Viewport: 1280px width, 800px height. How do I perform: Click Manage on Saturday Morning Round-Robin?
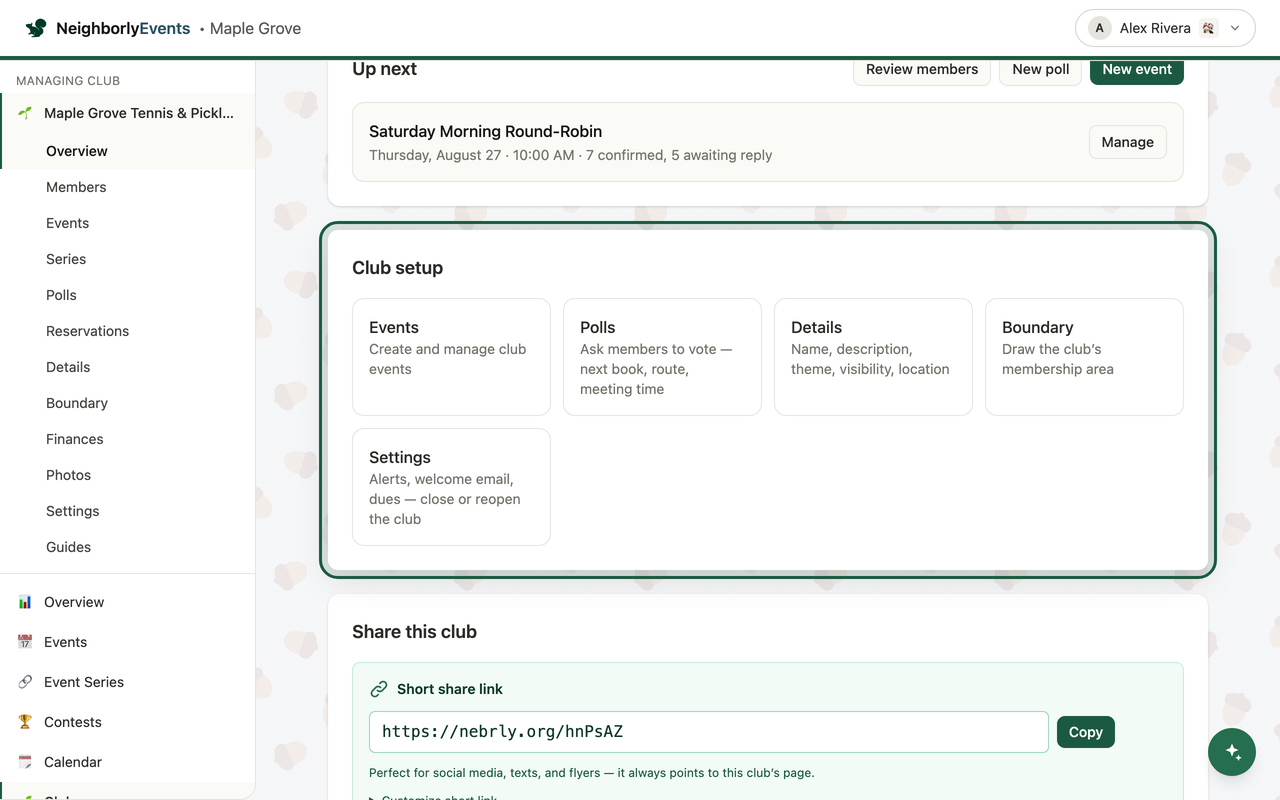click(x=1128, y=142)
